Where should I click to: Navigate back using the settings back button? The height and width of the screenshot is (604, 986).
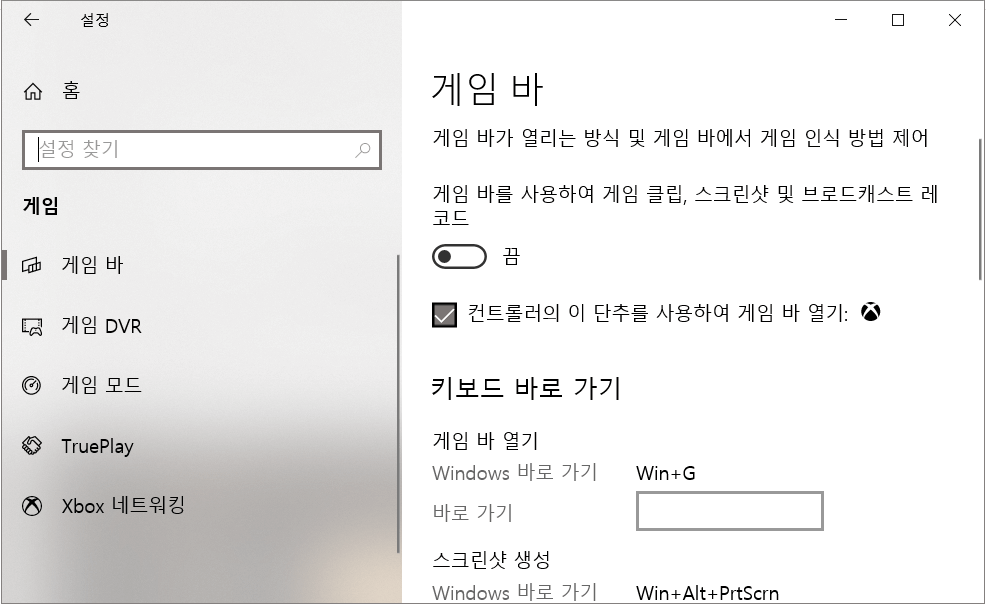tap(31, 19)
